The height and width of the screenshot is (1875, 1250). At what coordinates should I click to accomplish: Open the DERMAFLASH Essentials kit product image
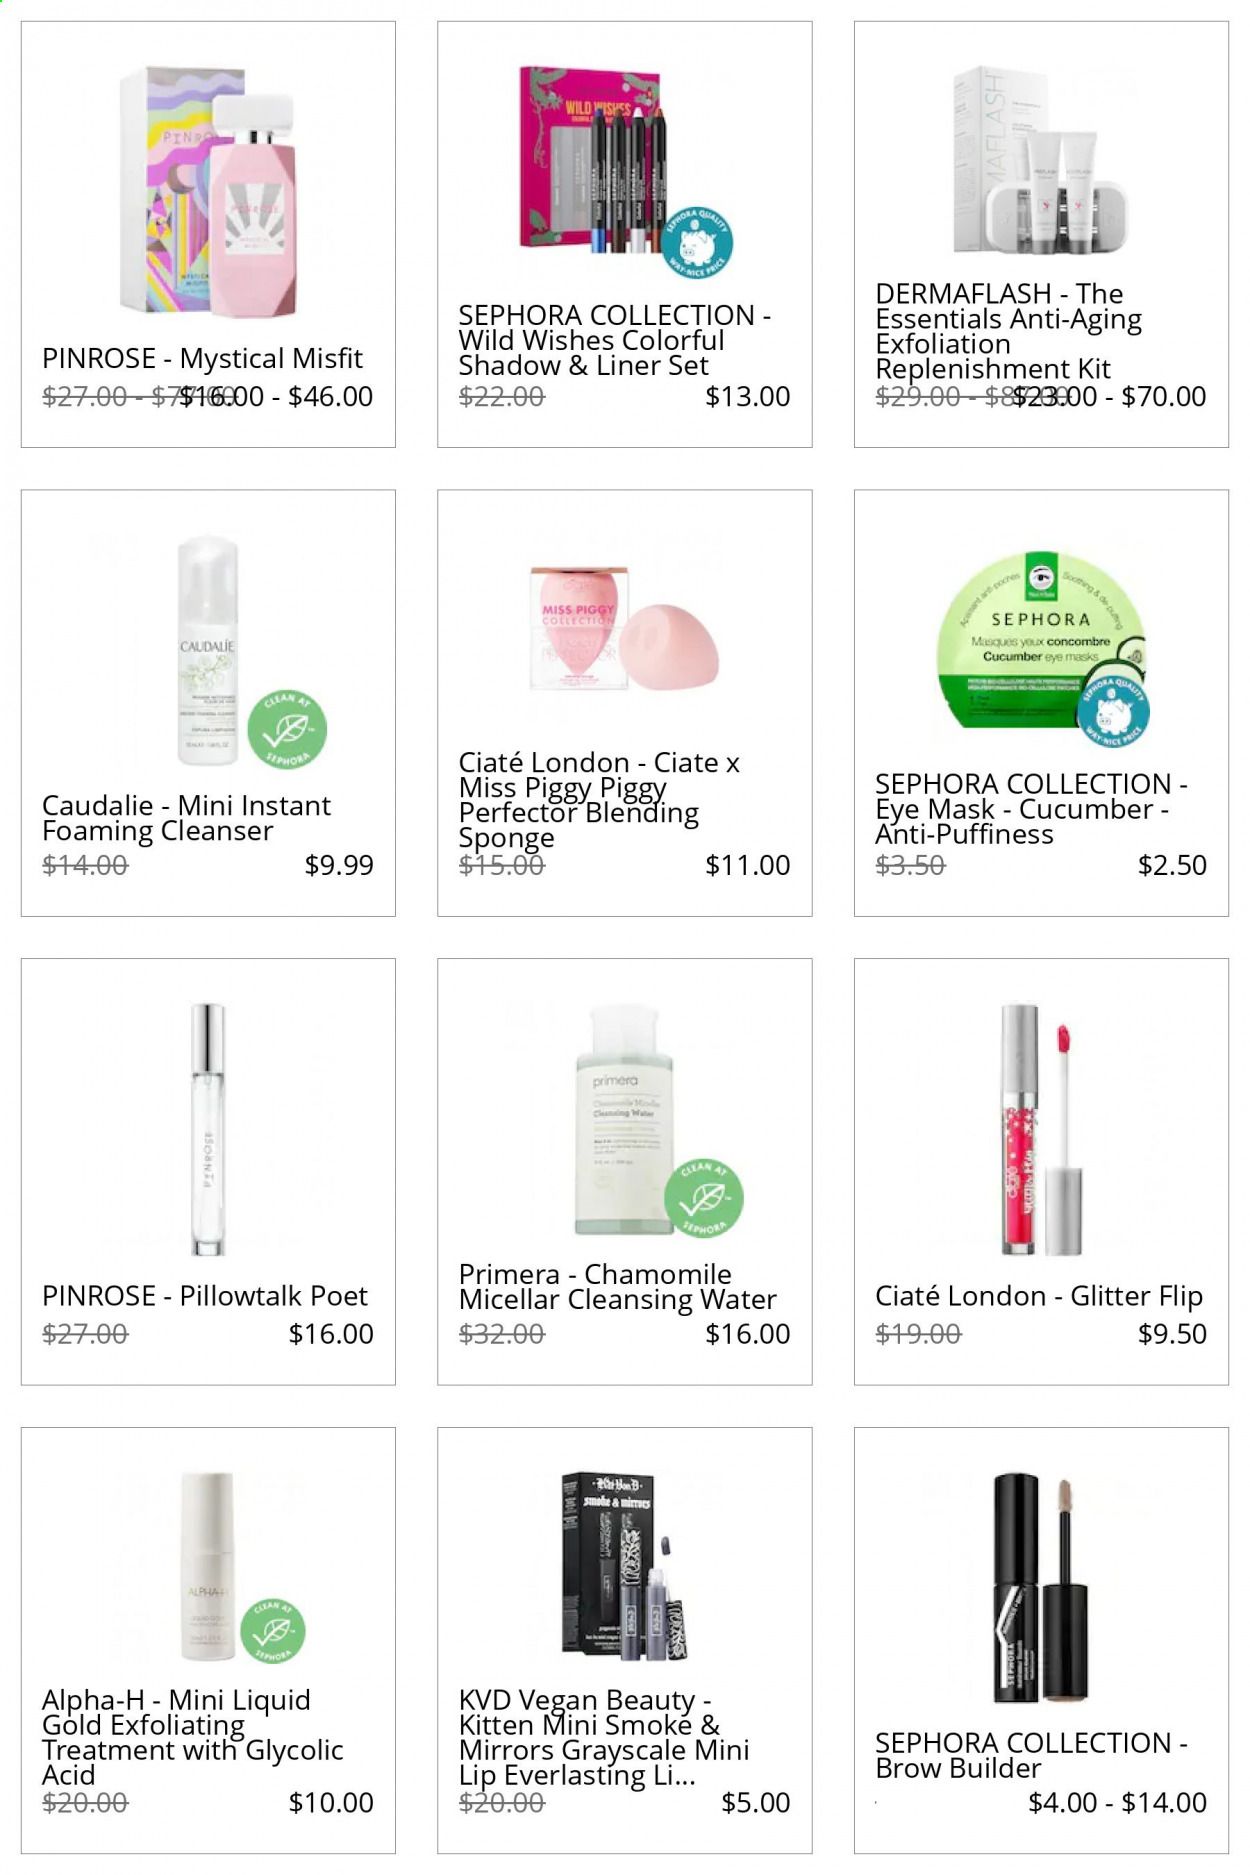point(1038,162)
